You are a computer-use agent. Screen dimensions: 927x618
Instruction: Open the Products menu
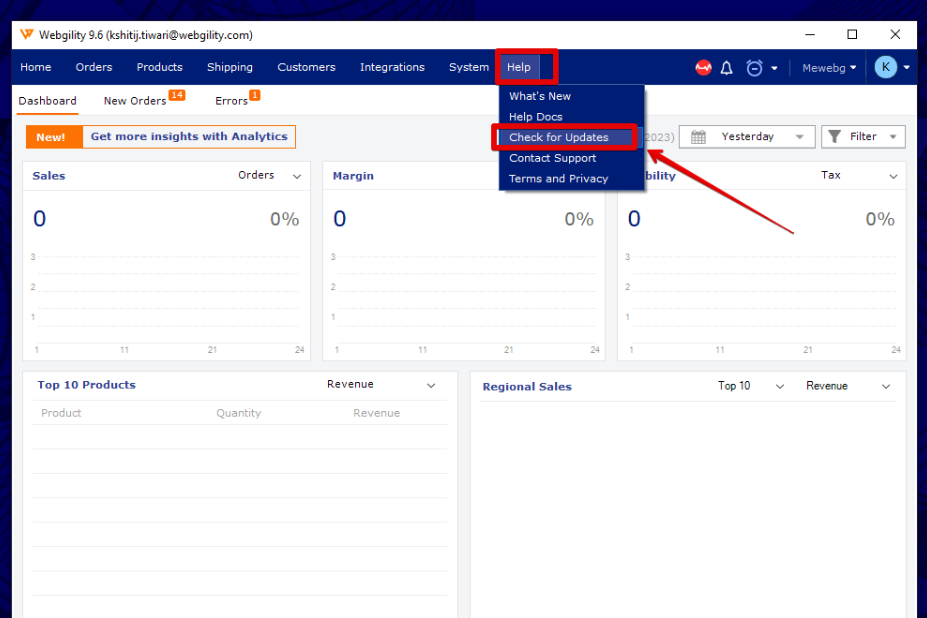(160, 67)
